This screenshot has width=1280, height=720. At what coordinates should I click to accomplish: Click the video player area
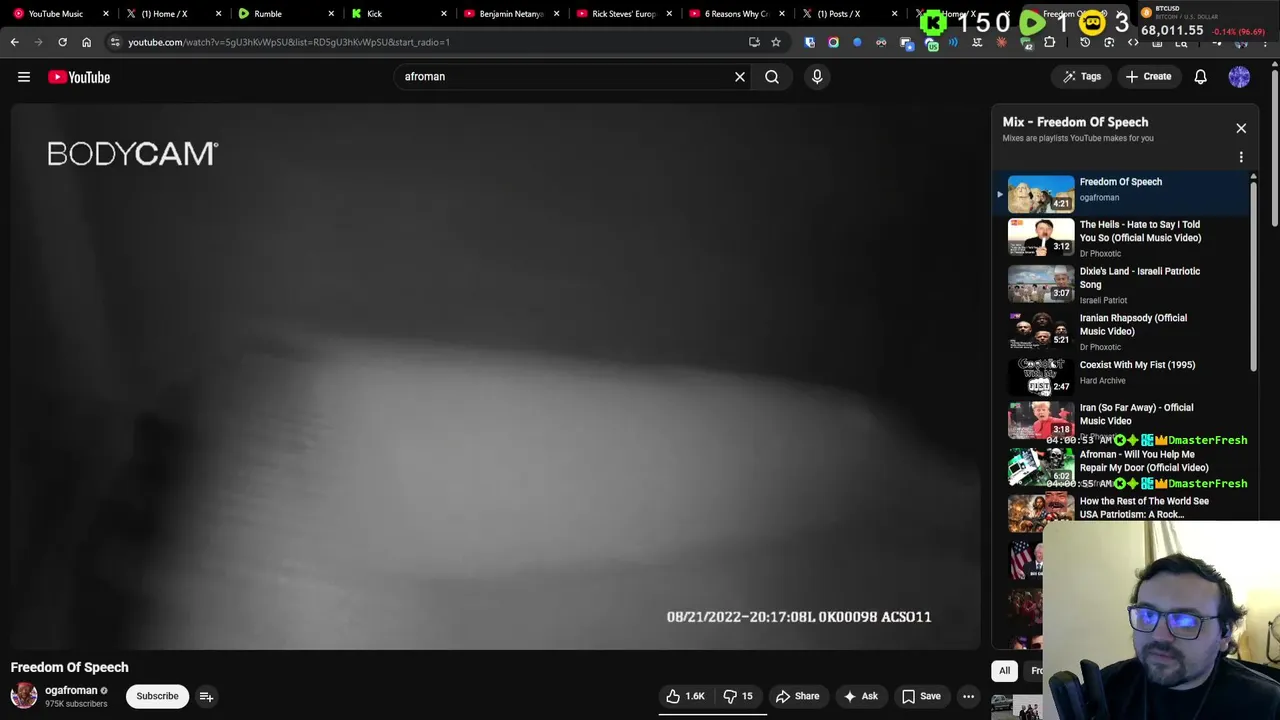[496, 377]
